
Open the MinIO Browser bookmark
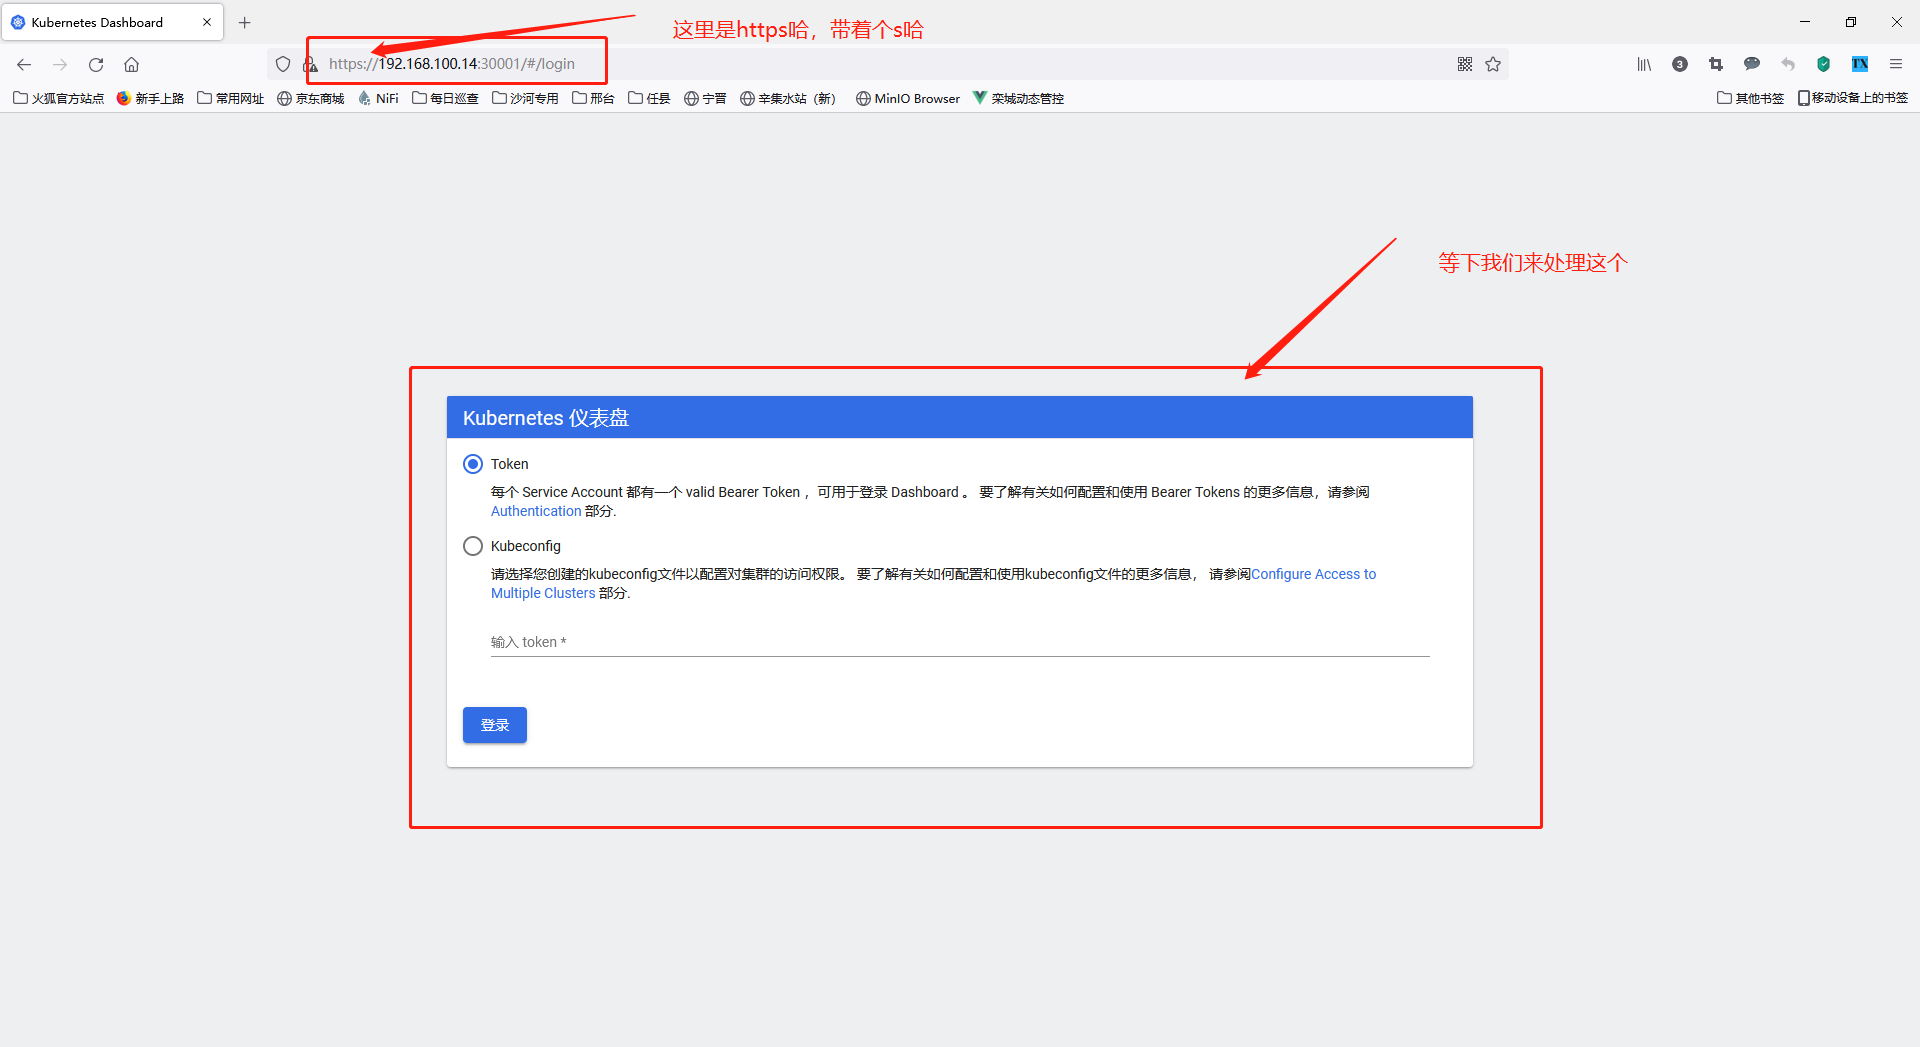click(x=908, y=98)
